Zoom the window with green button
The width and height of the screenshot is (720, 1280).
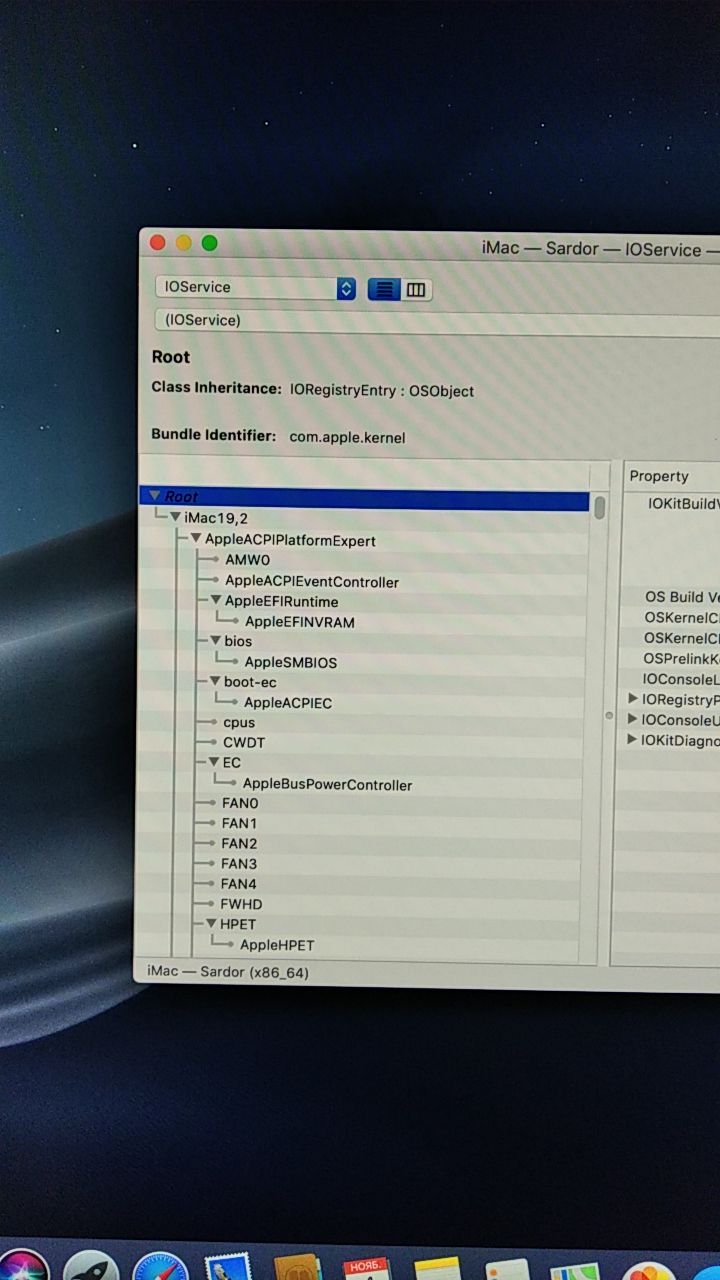[209, 242]
